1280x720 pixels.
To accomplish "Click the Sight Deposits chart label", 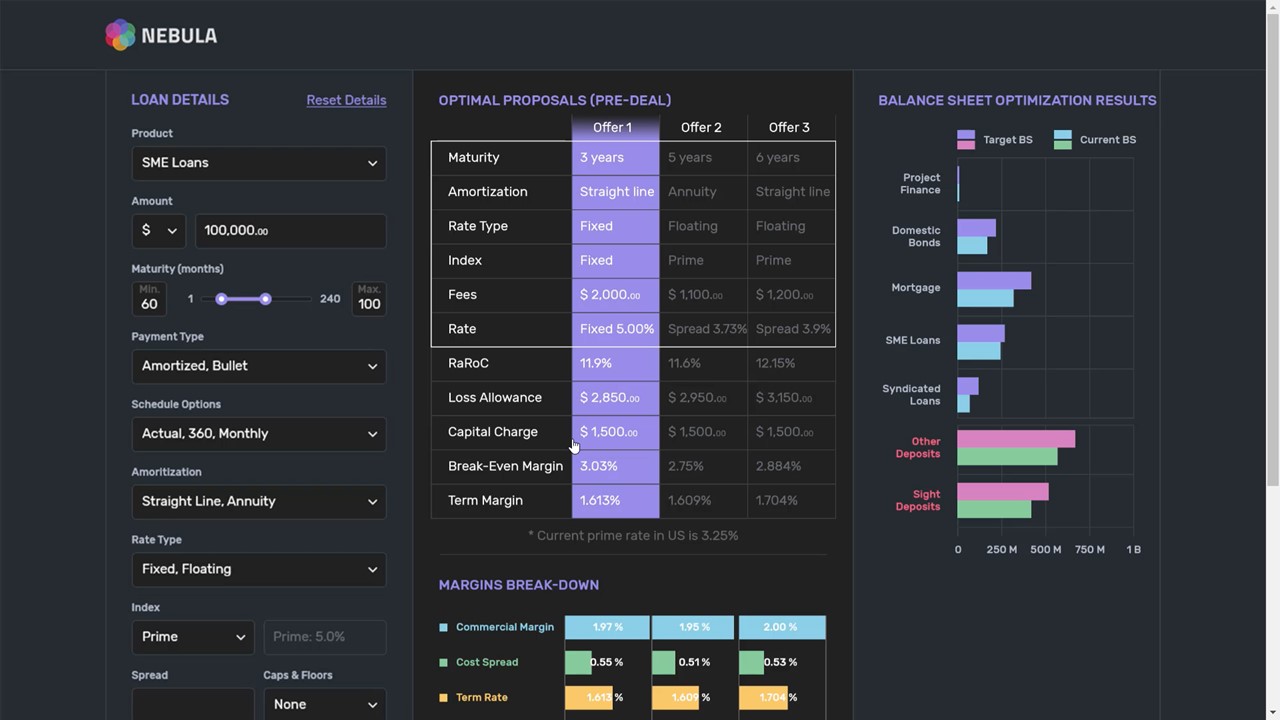I will click(x=918, y=500).
